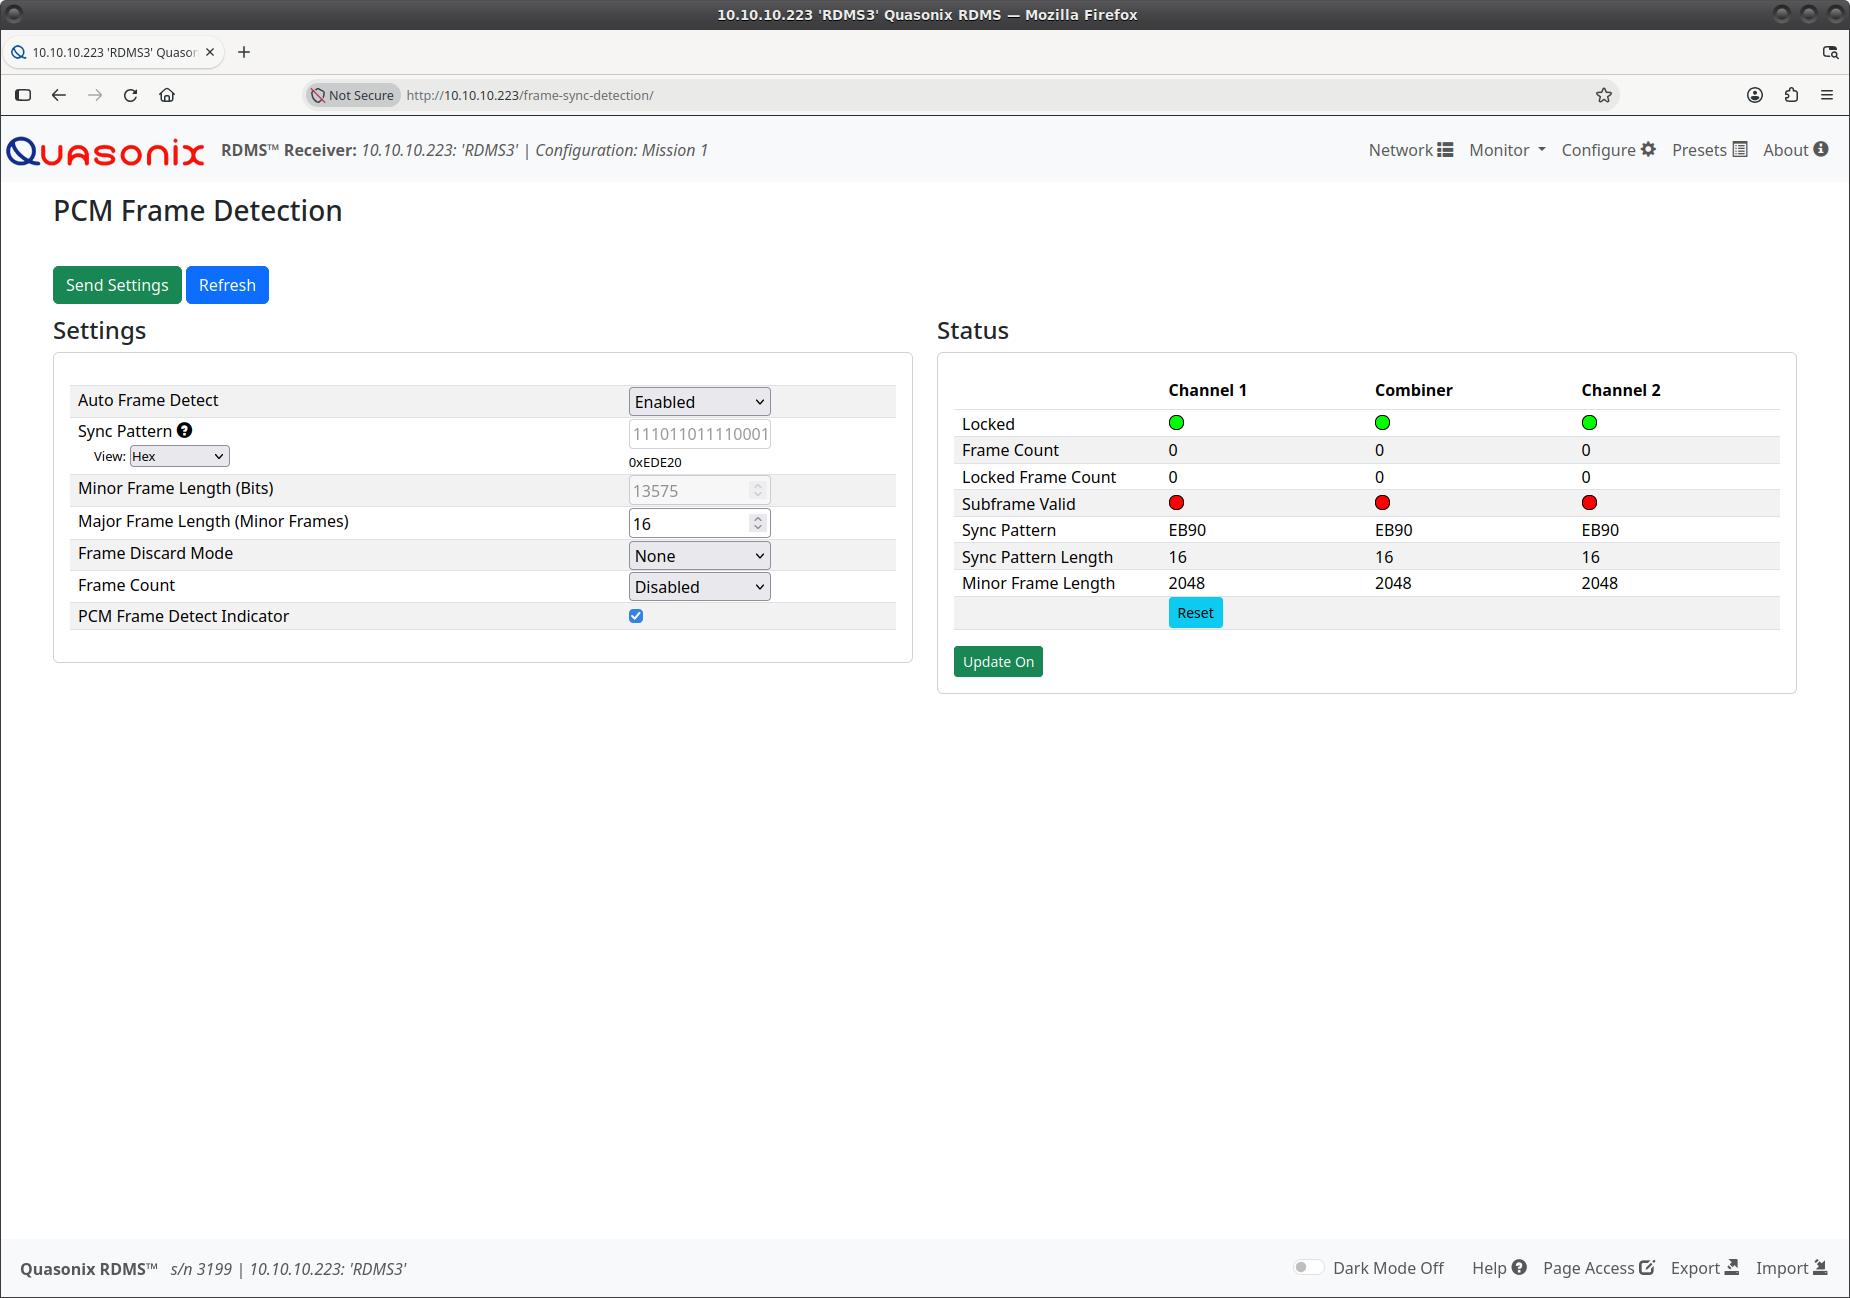Click the Sync Pattern help question icon
1850x1298 pixels.
[185, 430]
